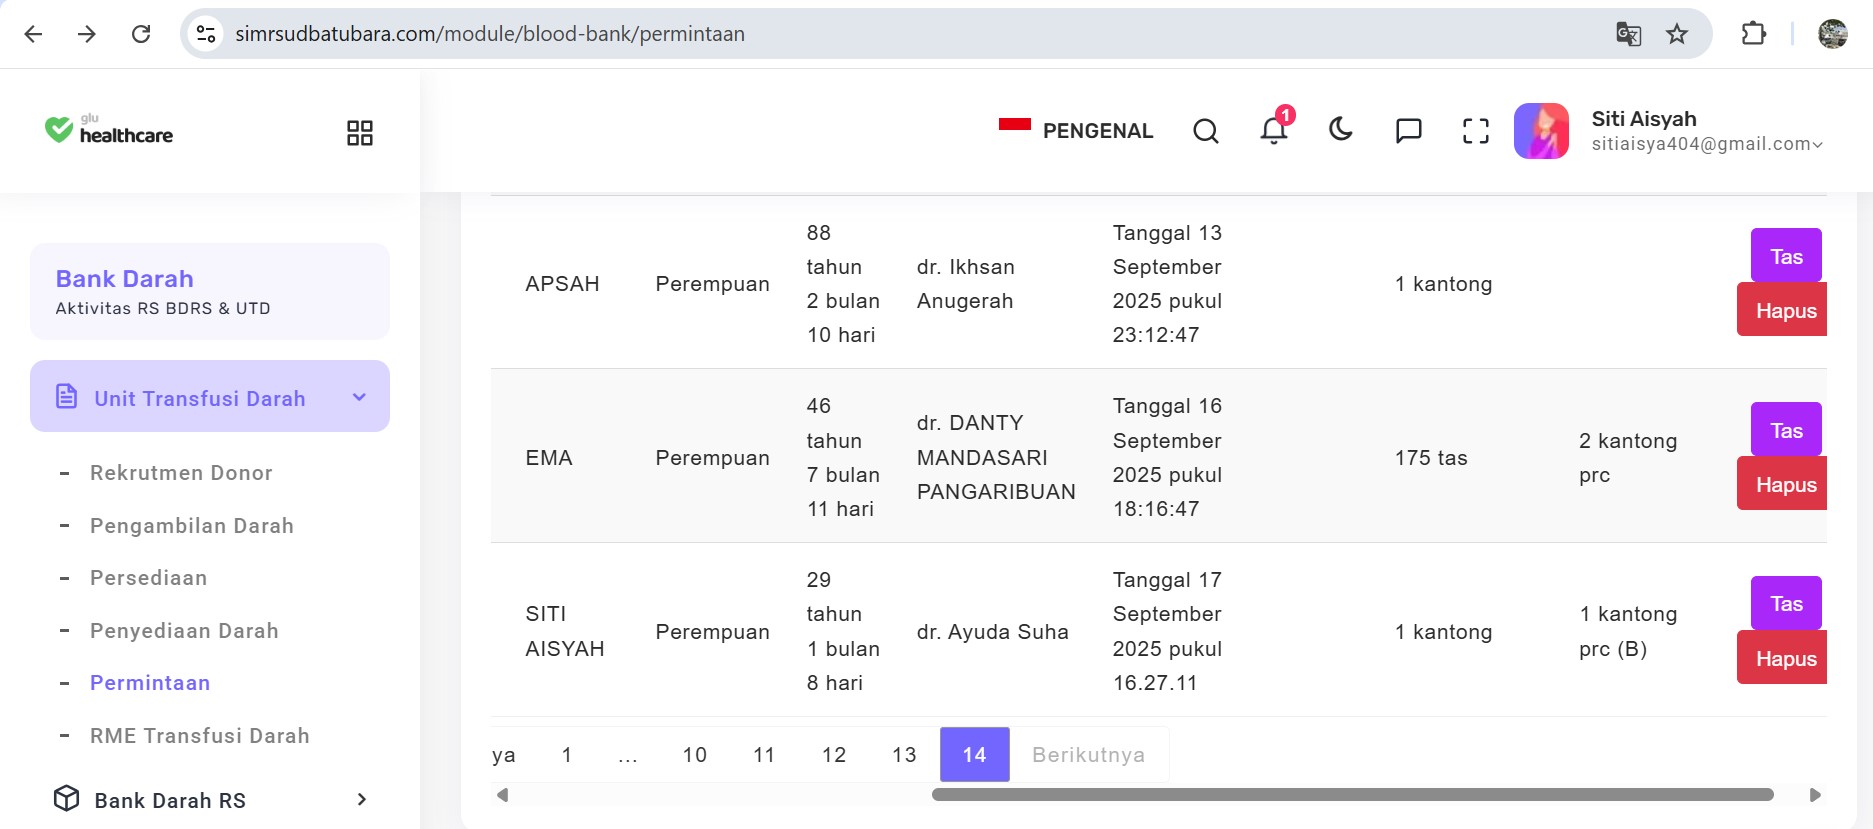Expand the Bank Darah RS submenu

pos(362,799)
